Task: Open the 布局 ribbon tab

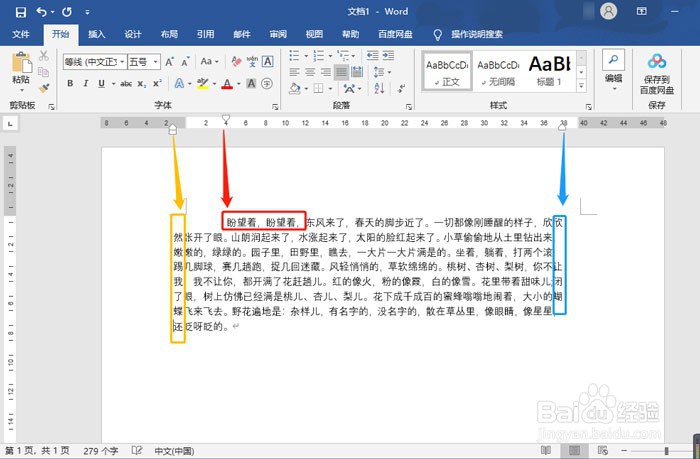Action: point(169,34)
